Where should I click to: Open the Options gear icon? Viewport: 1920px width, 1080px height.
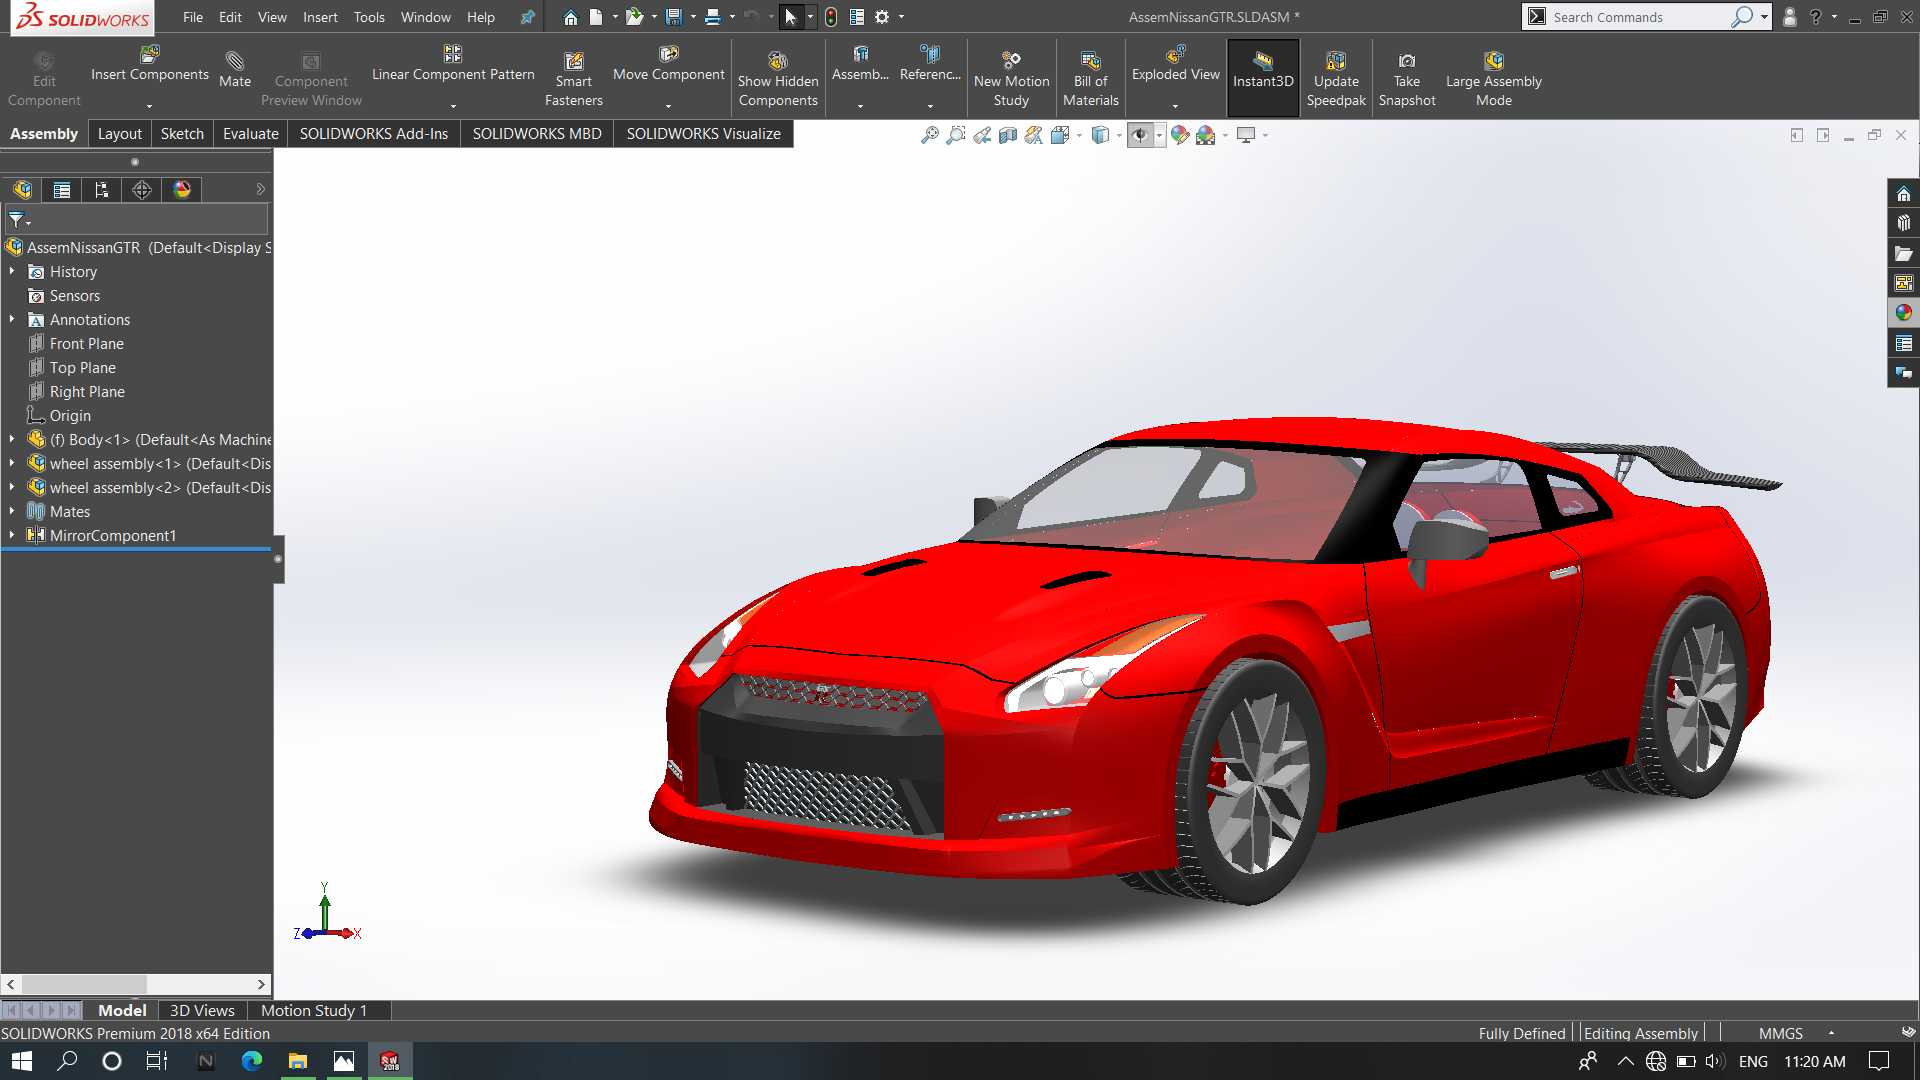coord(882,17)
